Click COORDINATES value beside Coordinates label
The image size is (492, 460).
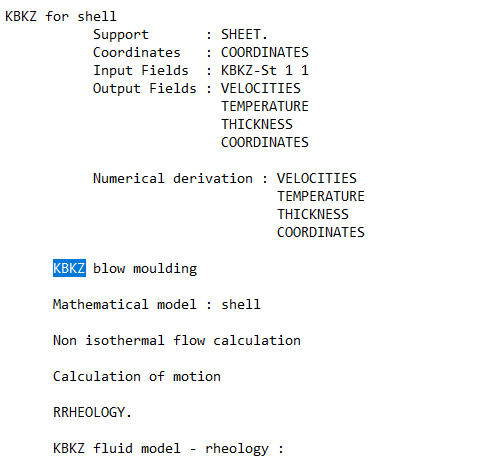point(265,52)
